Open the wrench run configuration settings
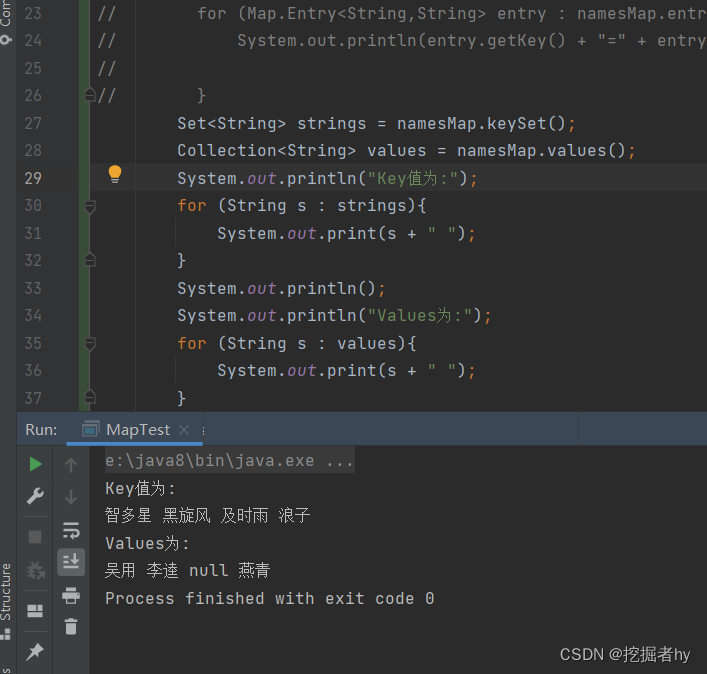This screenshot has height=674, width=707. click(x=35, y=496)
